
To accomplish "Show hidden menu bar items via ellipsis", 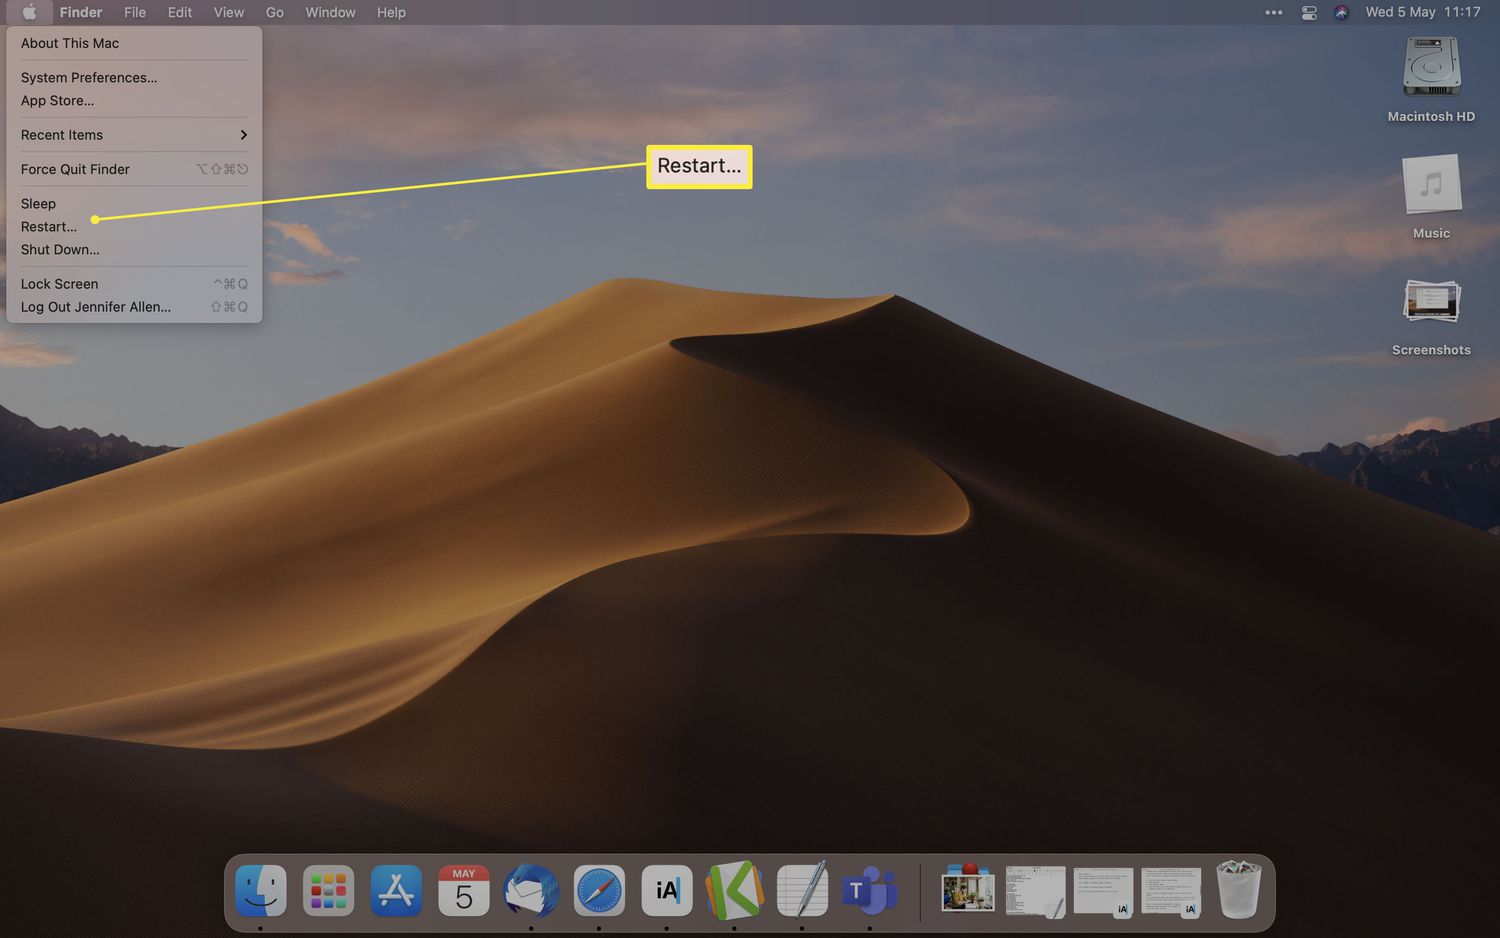I will tap(1274, 12).
